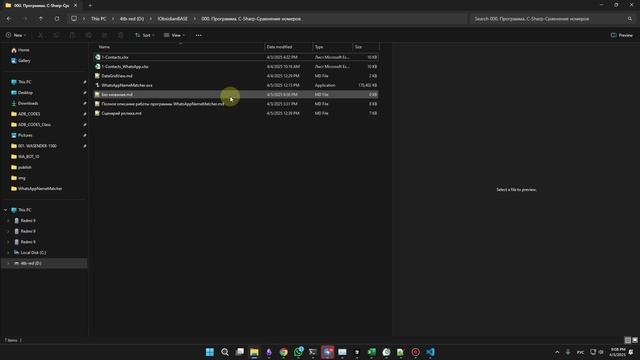
Task: Click the monitor icon in the address bar
Action: click(x=74, y=19)
